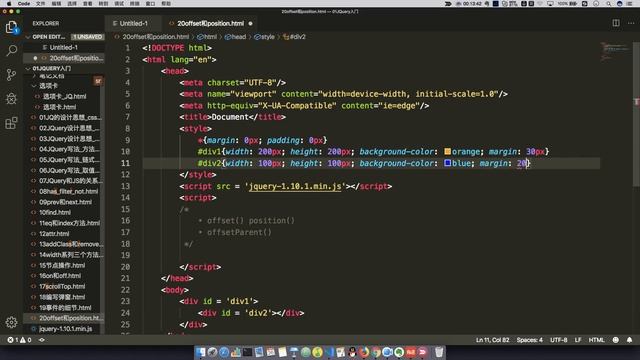Click the Split Editor icon
This screenshot has width=640, height=360.
coord(616,23)
